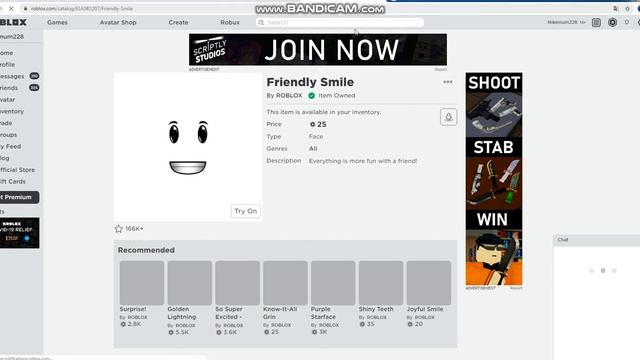Click the Robux icon next to 35 under Shiny Teeth
Screen dimensions: 640x360
(362, 324)
